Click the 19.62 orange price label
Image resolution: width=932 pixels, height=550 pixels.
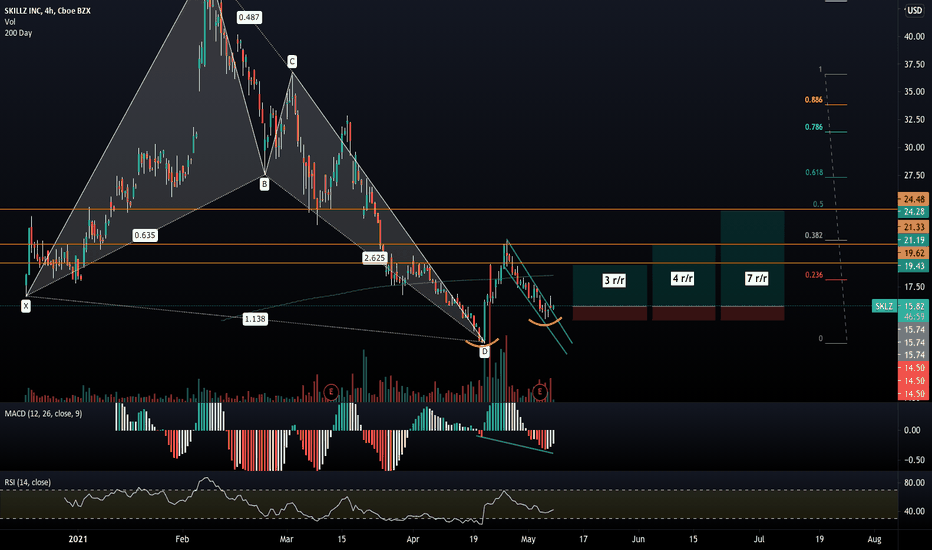point(914,253)
